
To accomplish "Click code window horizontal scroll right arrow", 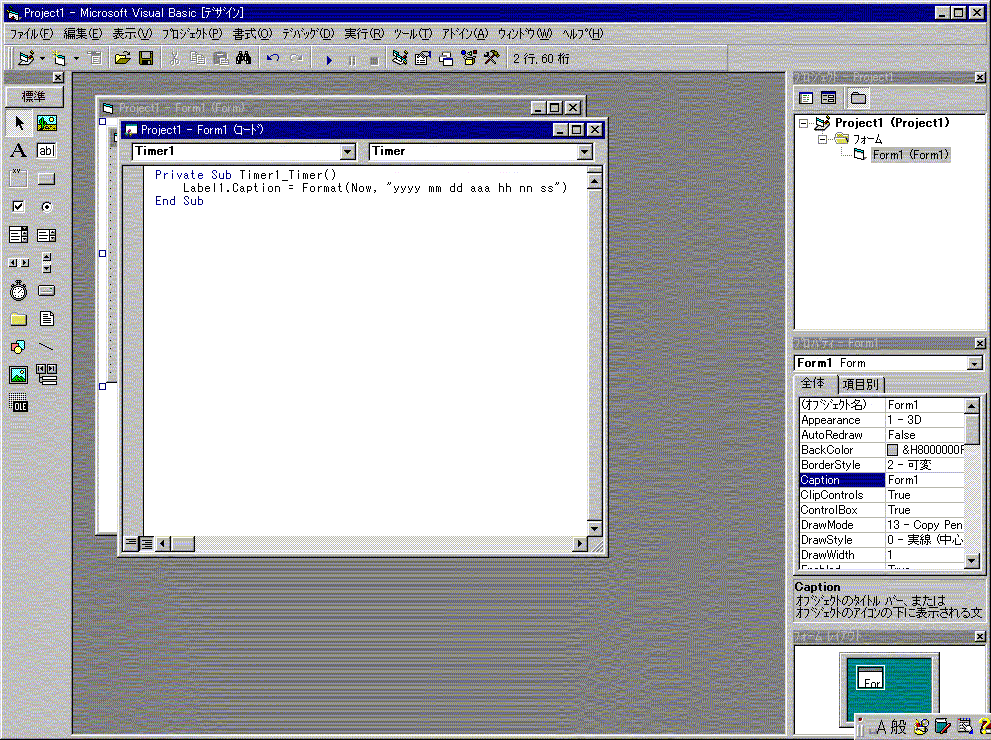I will click(x=580, y=543).
